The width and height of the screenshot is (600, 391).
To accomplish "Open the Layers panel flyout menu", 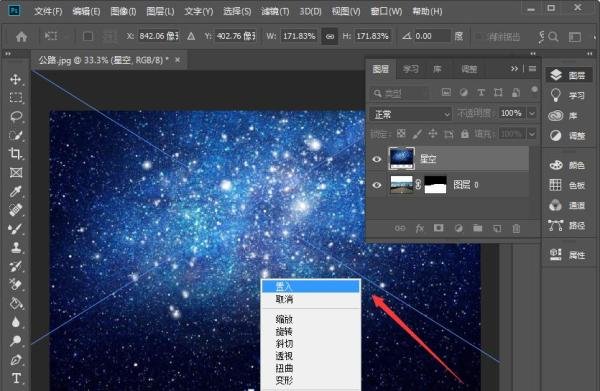I will click(x=532, y=69).
